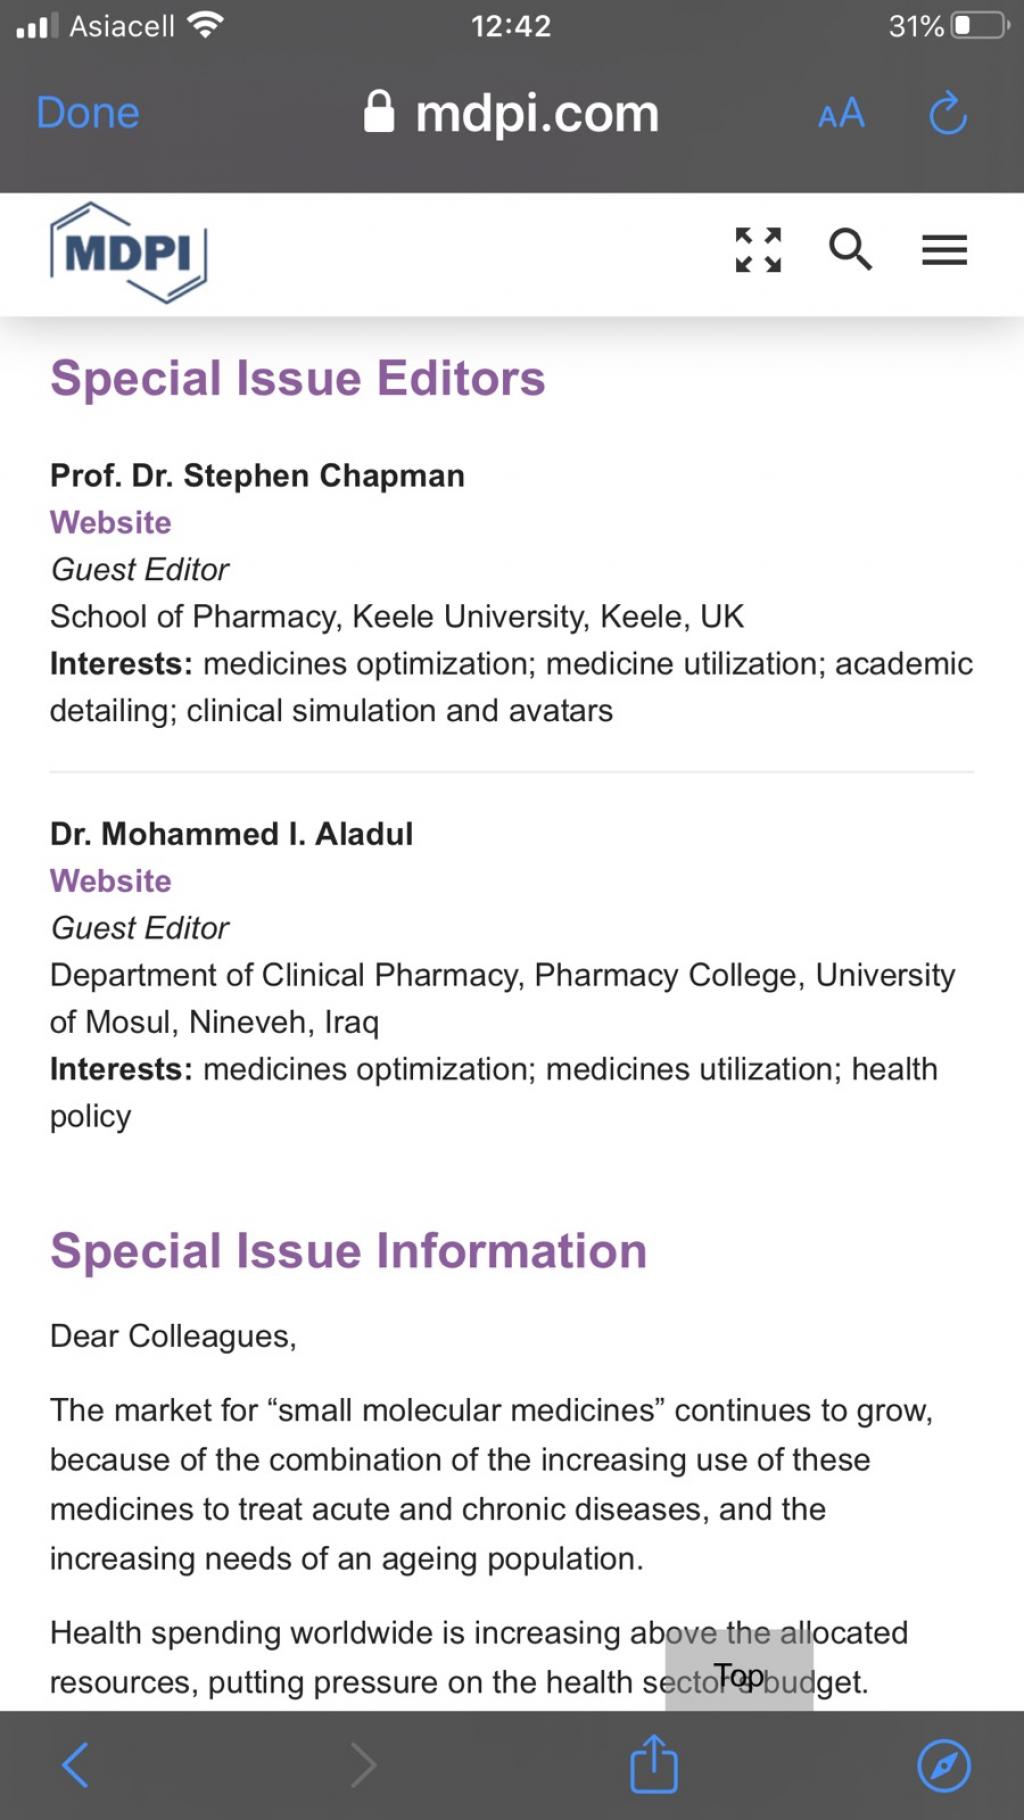Image resolution: width=1024 pixels, height=1820 pixels.
Task: Tap the Special Issue Editors heading
Action: (x=298, y=378)
